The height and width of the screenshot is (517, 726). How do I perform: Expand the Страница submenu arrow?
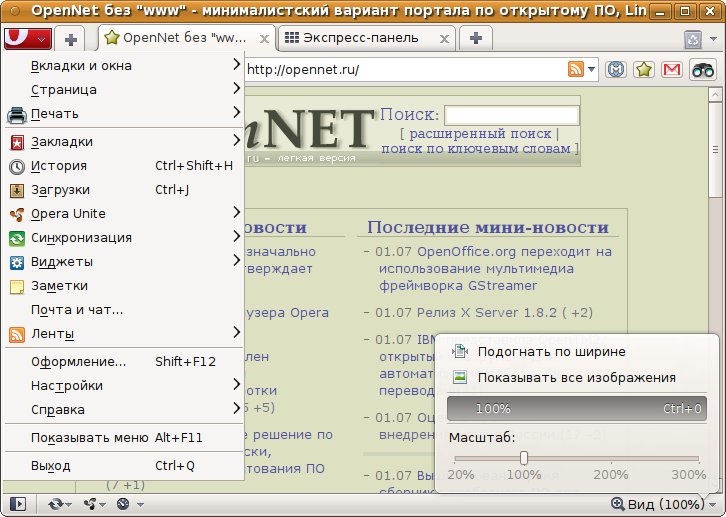pos(236,88)
